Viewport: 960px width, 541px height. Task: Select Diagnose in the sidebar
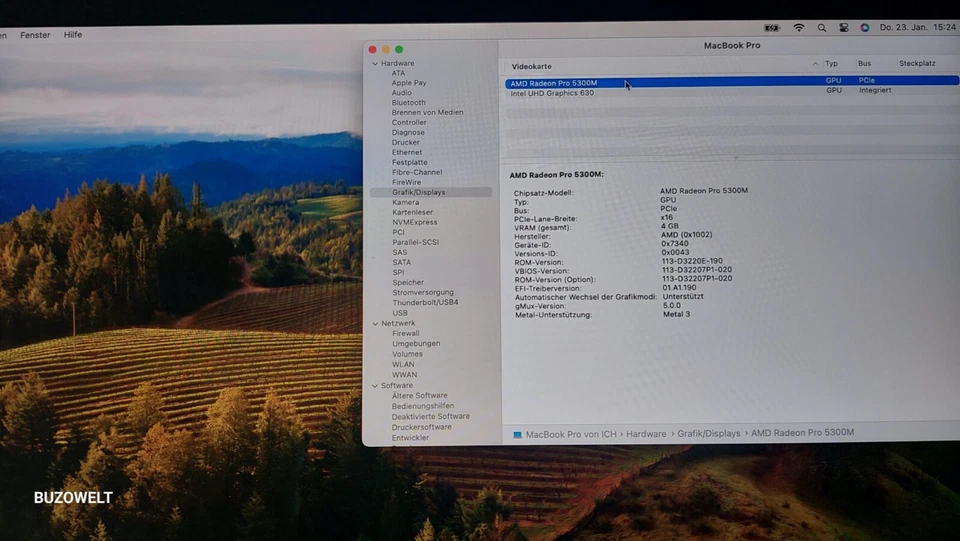pyautogui.click(x=408, y=132)
